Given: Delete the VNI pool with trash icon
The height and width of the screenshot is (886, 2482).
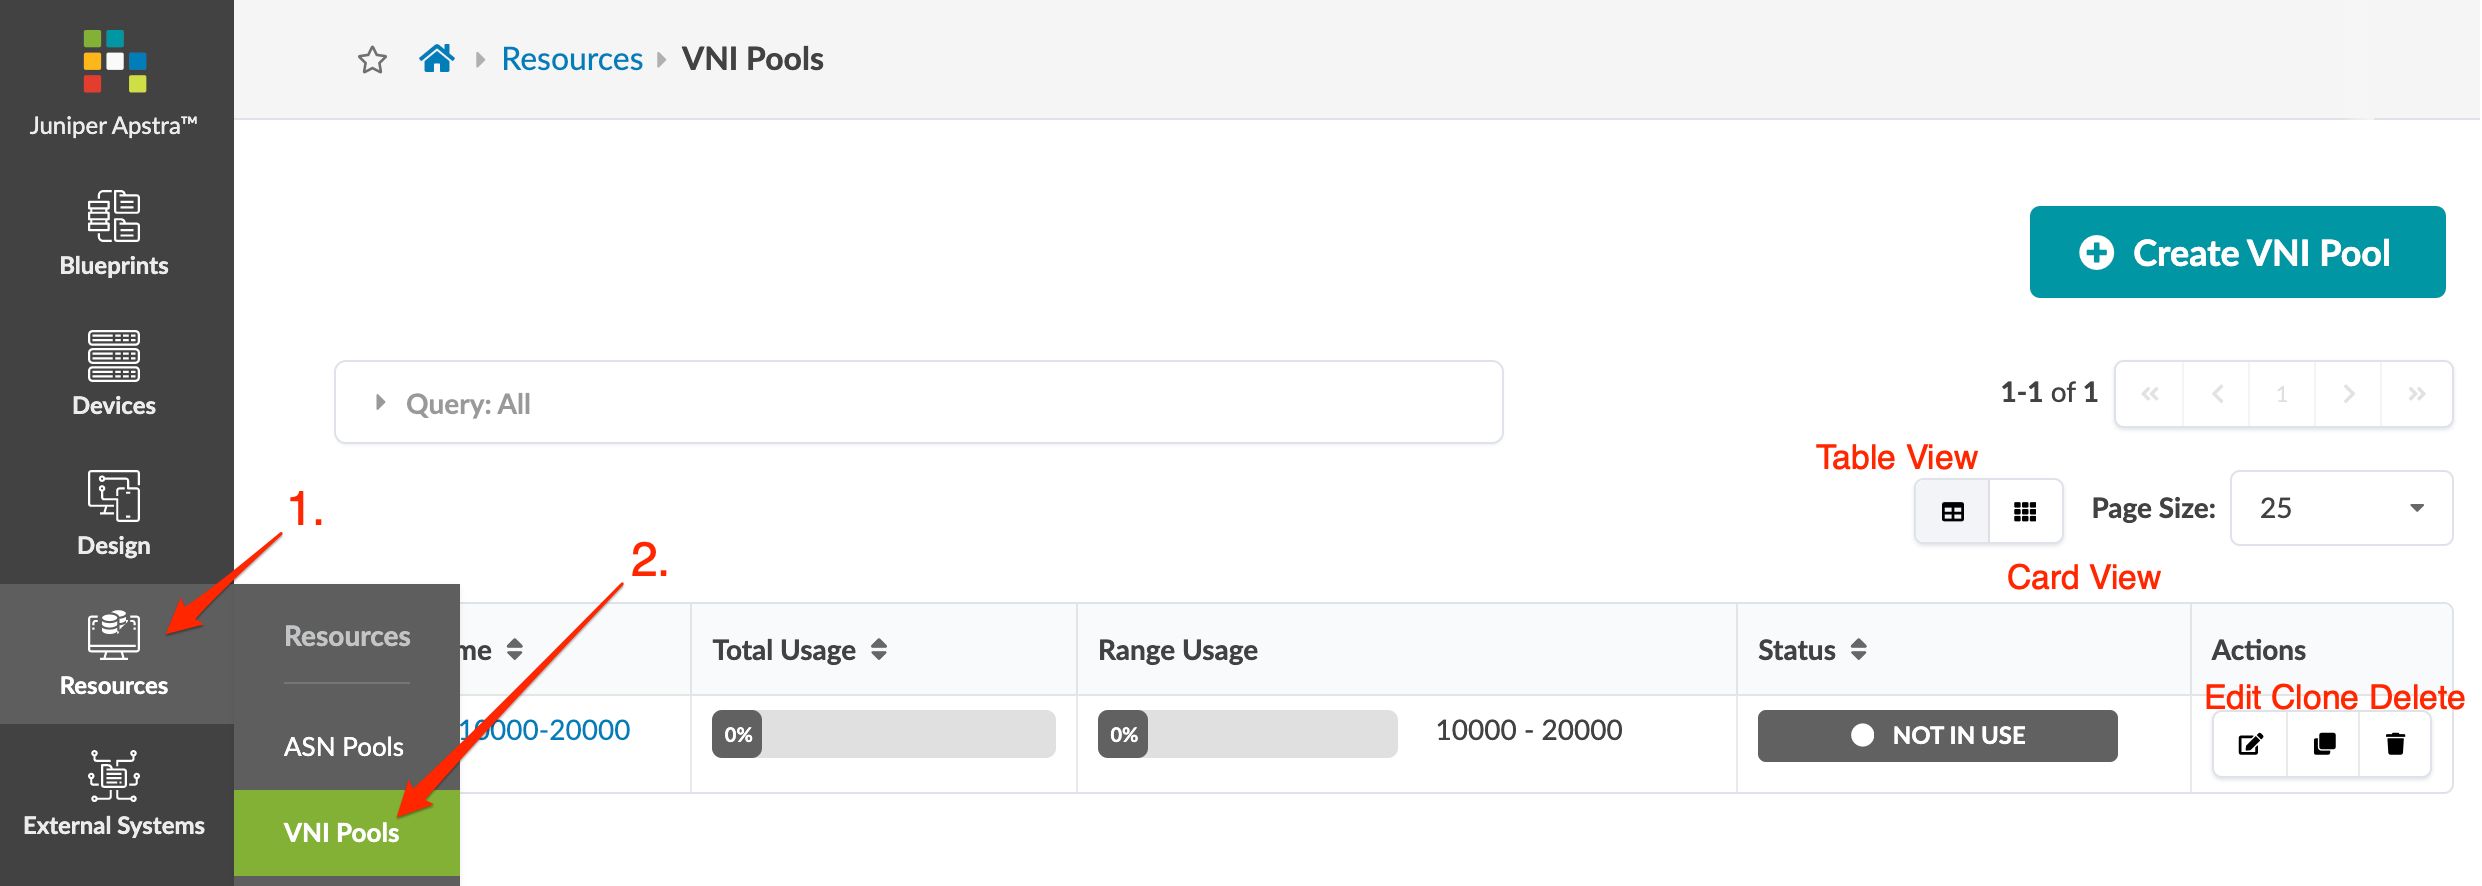Looking at the screenshot, I should [x=2395, y=744].
